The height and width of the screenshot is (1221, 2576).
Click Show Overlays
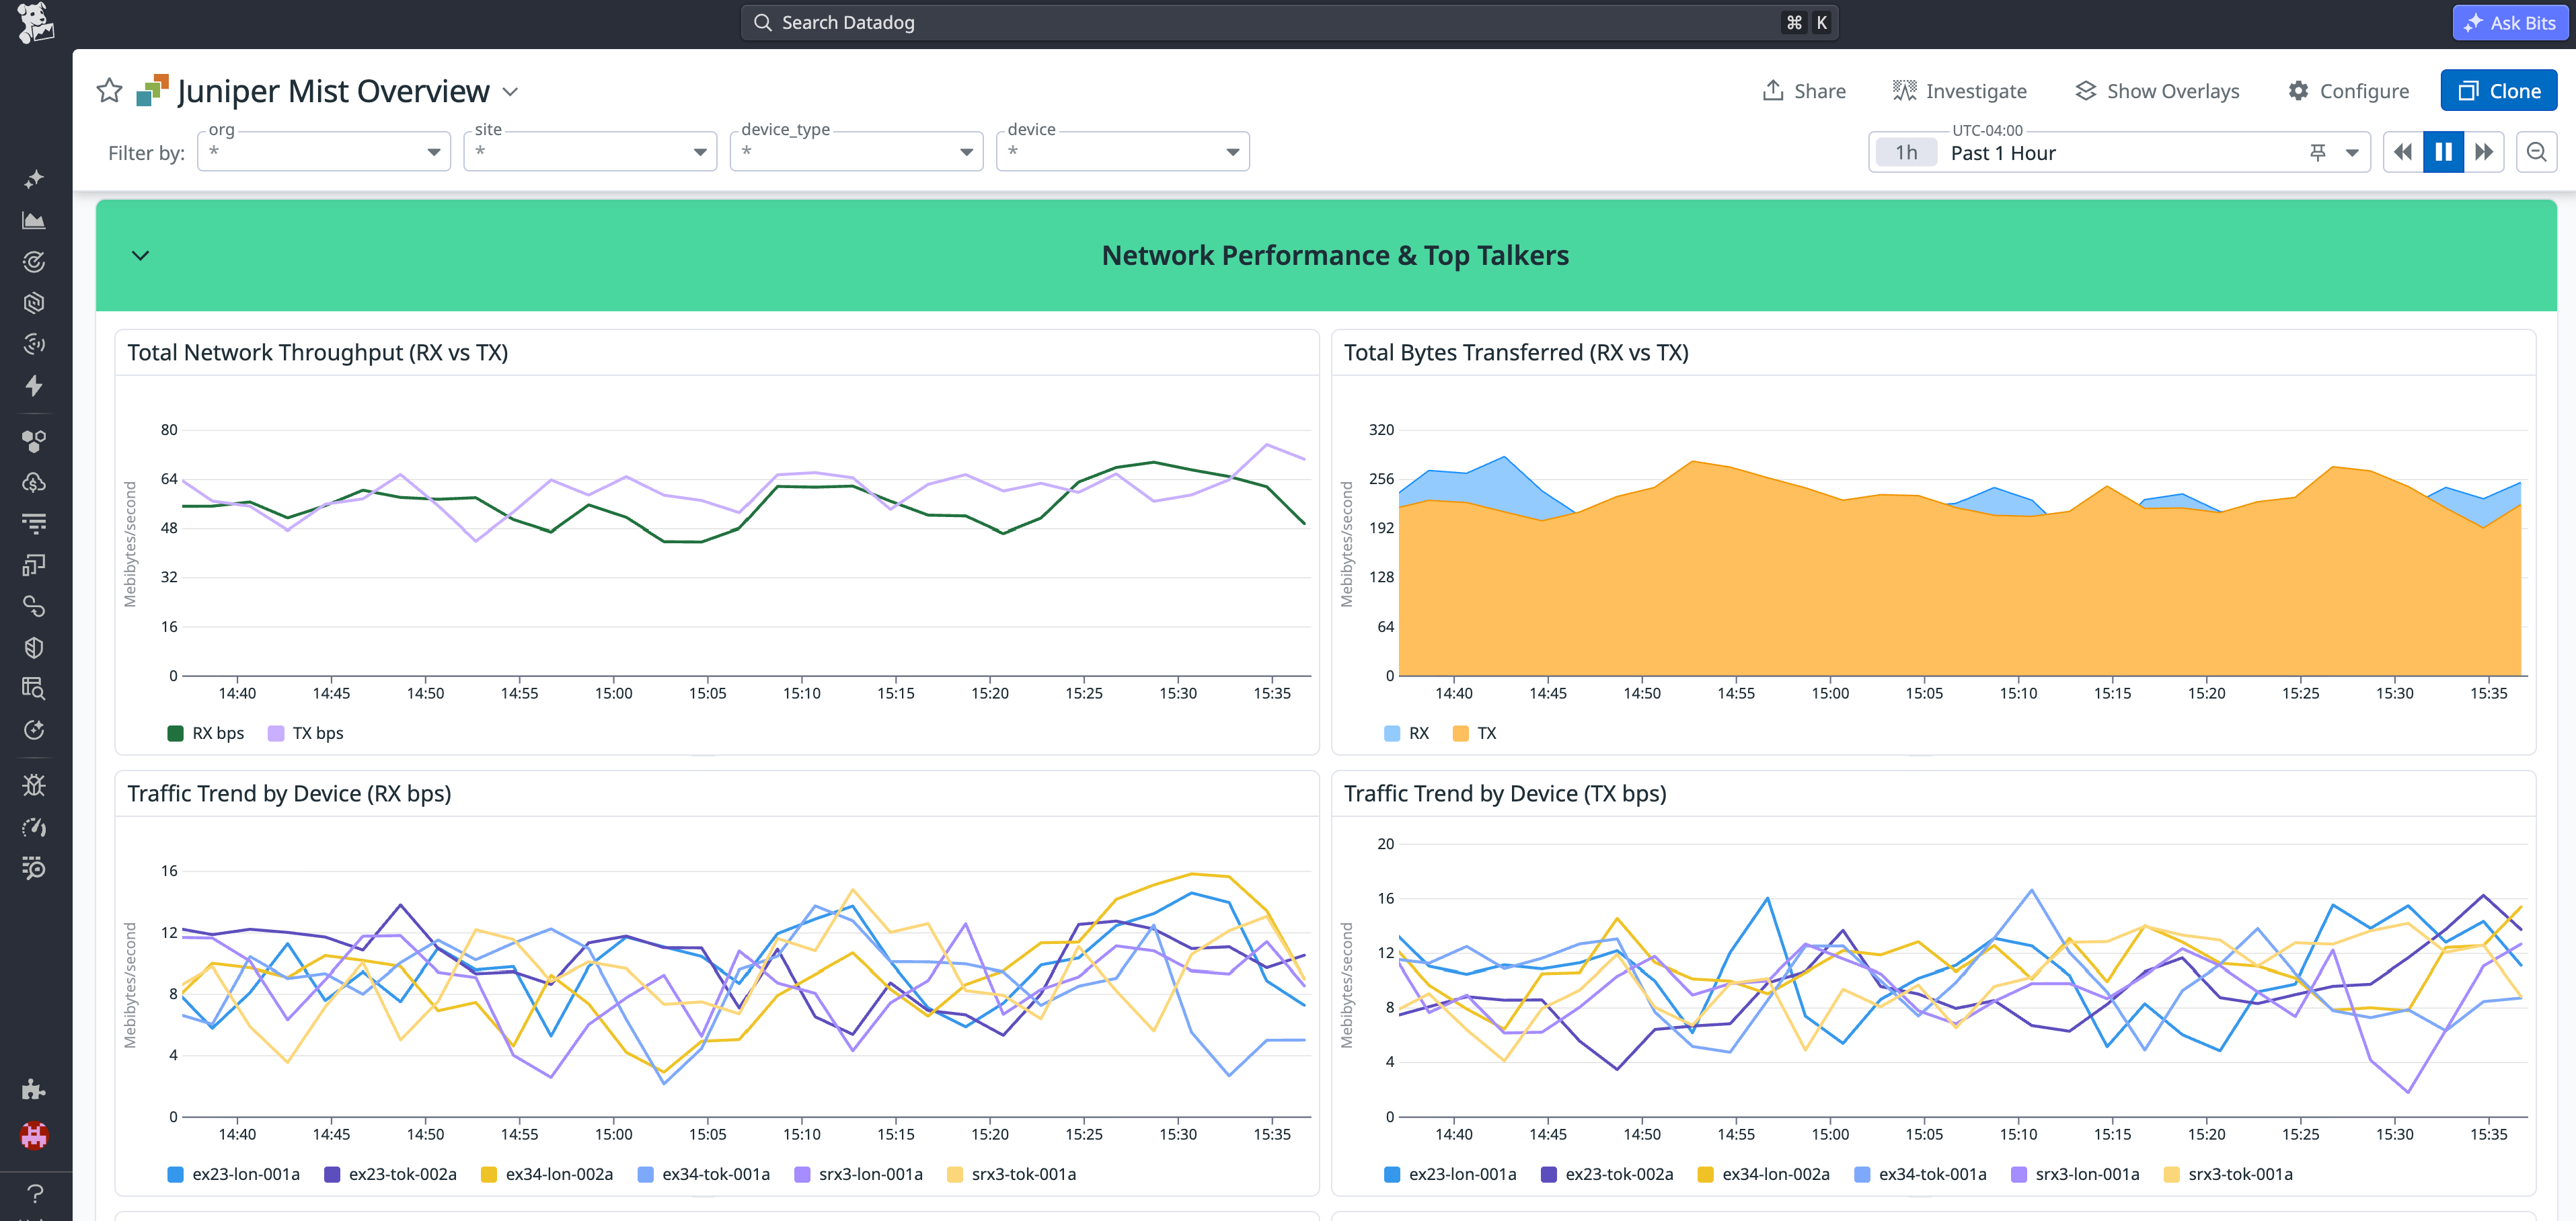2157,91
